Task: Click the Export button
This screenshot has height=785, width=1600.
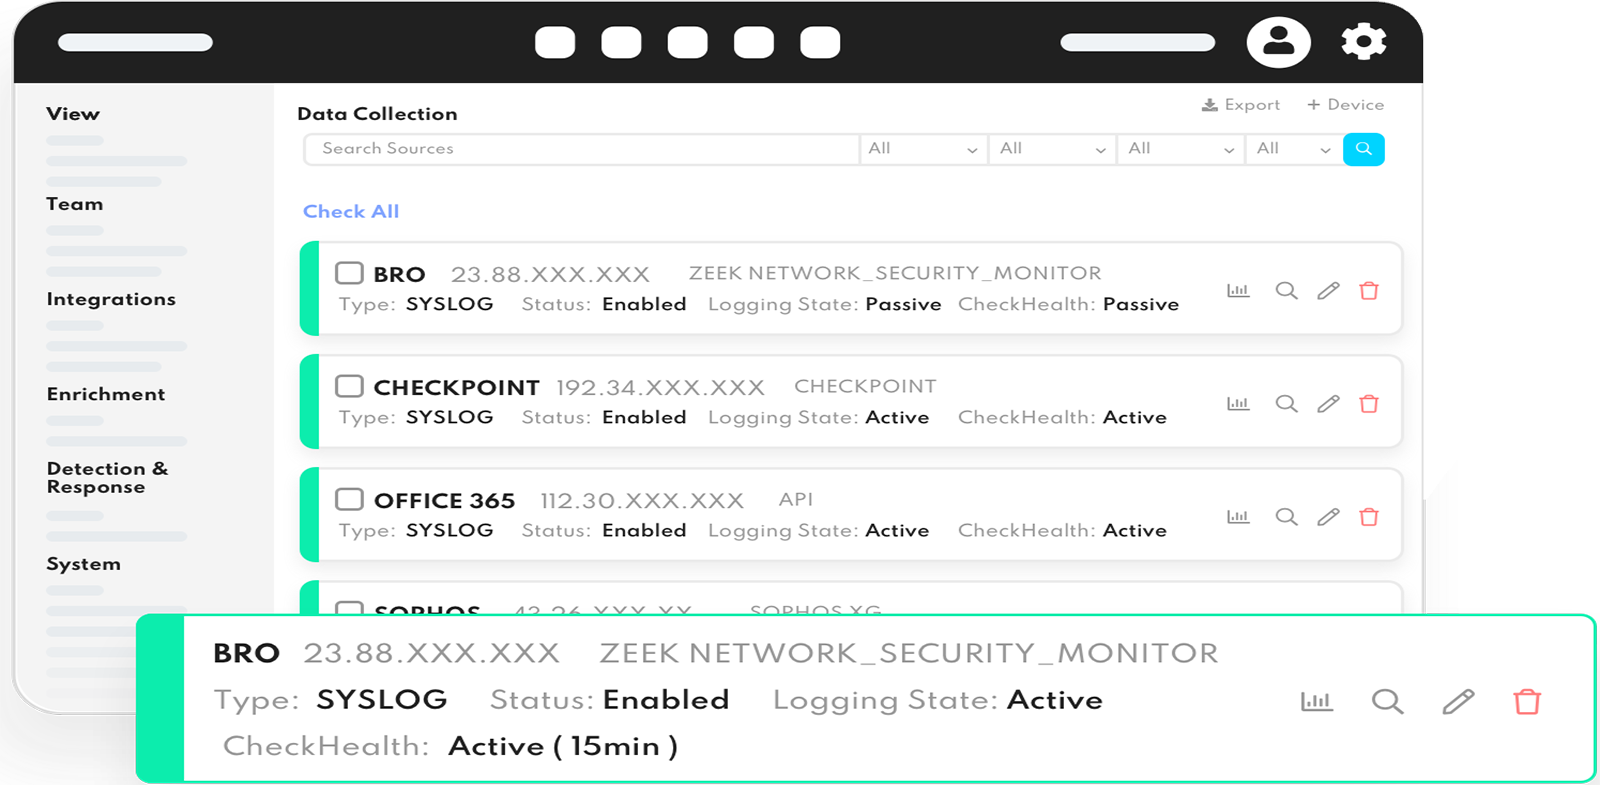Action: click(1241, 105)
